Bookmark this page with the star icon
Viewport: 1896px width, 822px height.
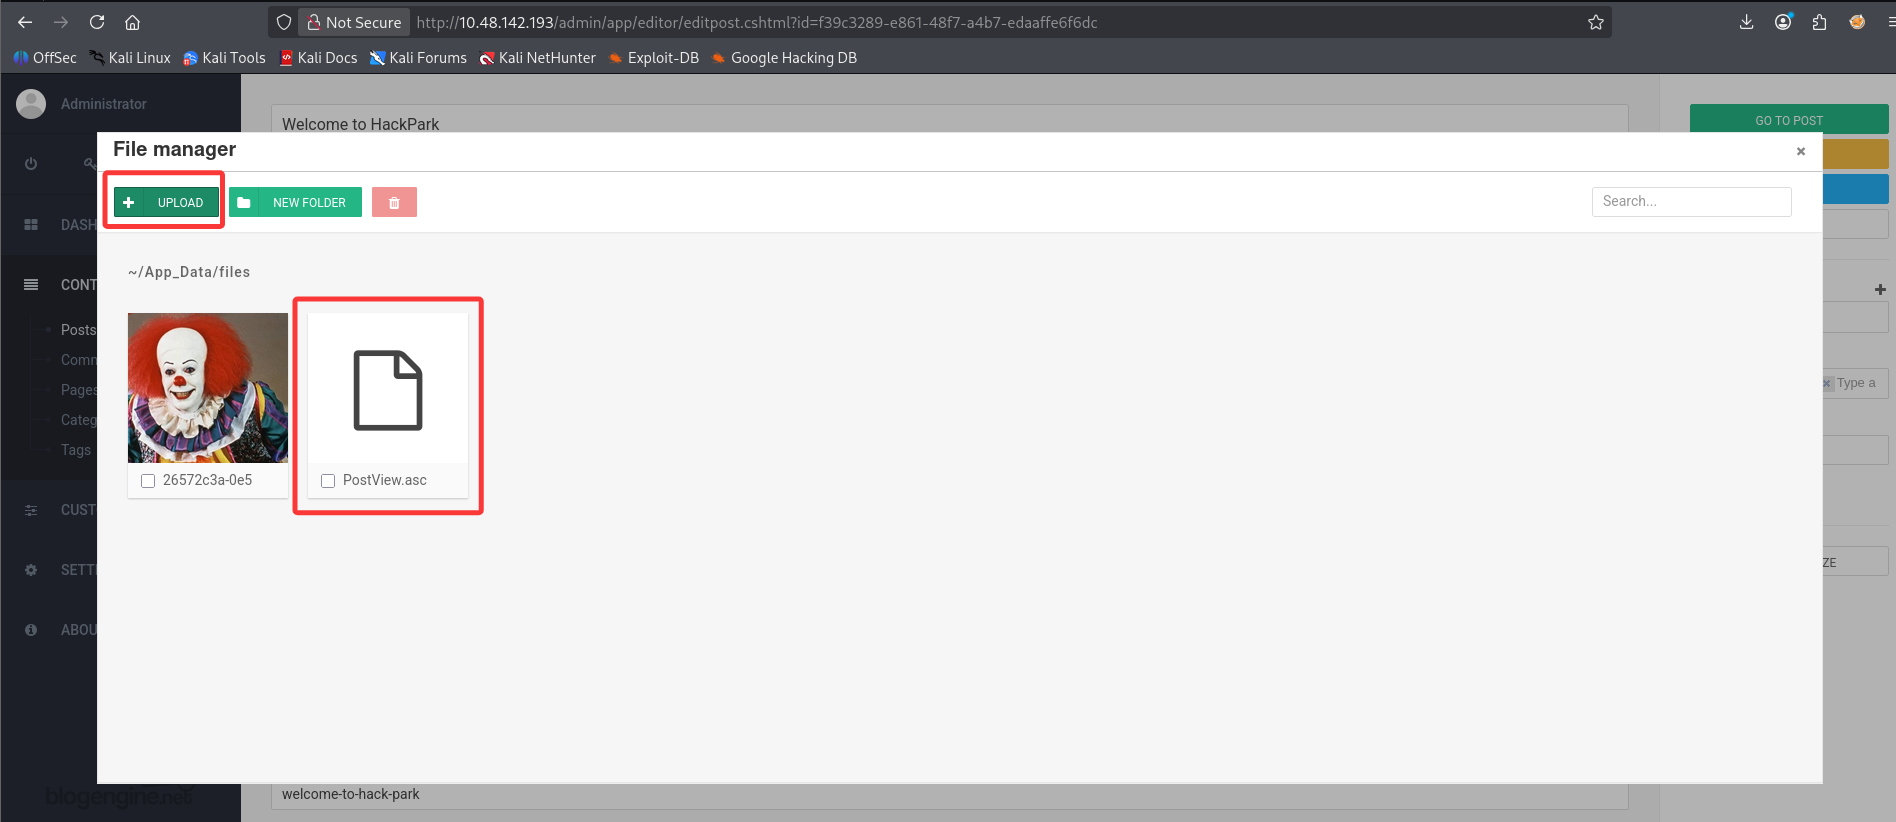pos(1595,22)
